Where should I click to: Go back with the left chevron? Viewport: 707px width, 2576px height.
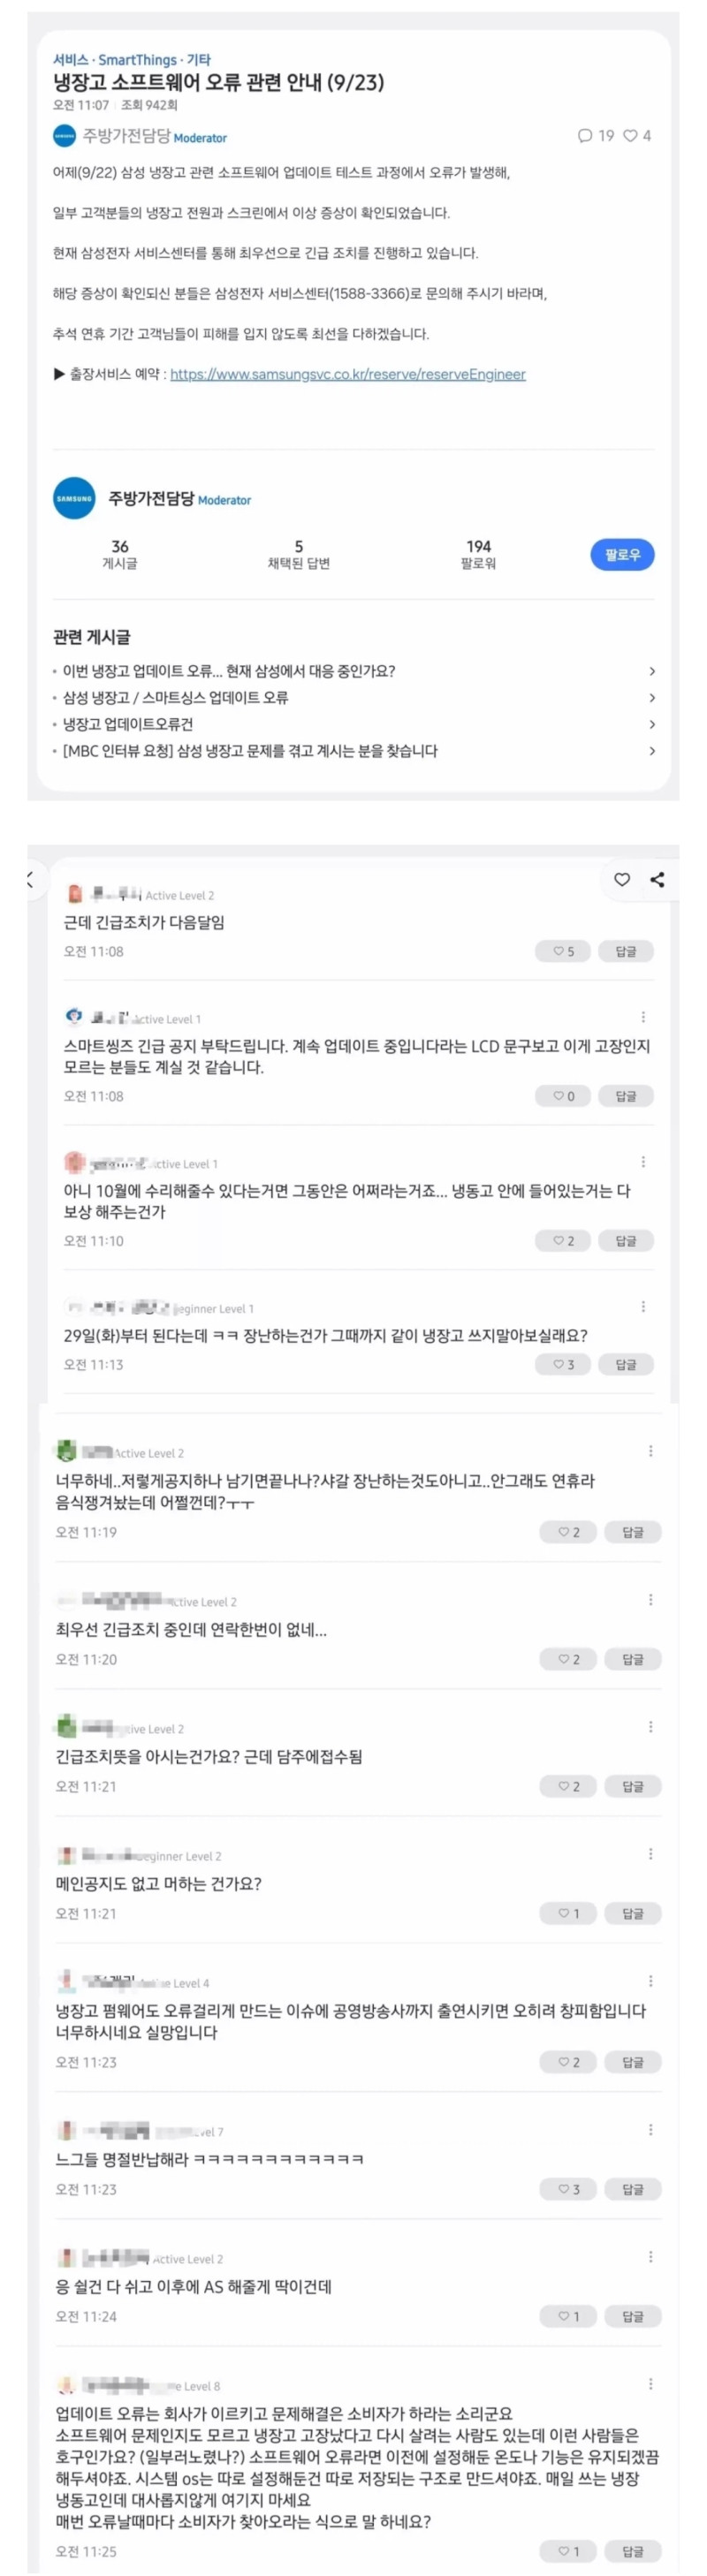[x=31, y=880]
